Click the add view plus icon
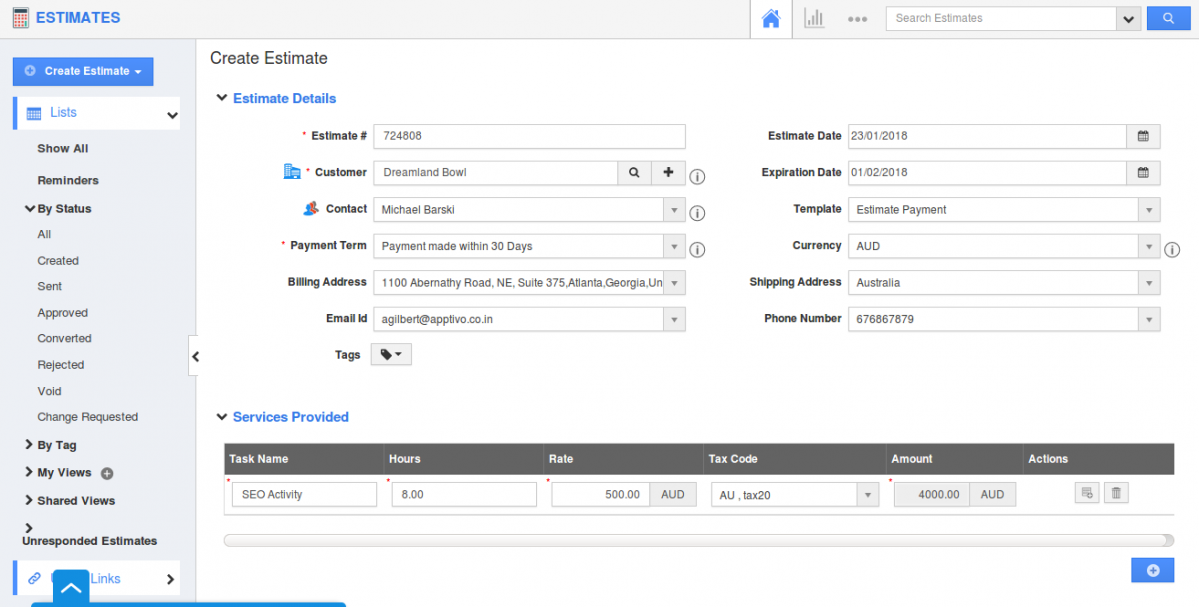The width and height of the screenshot is (1199, 607). pyautogui.click(x=107, y=473)
